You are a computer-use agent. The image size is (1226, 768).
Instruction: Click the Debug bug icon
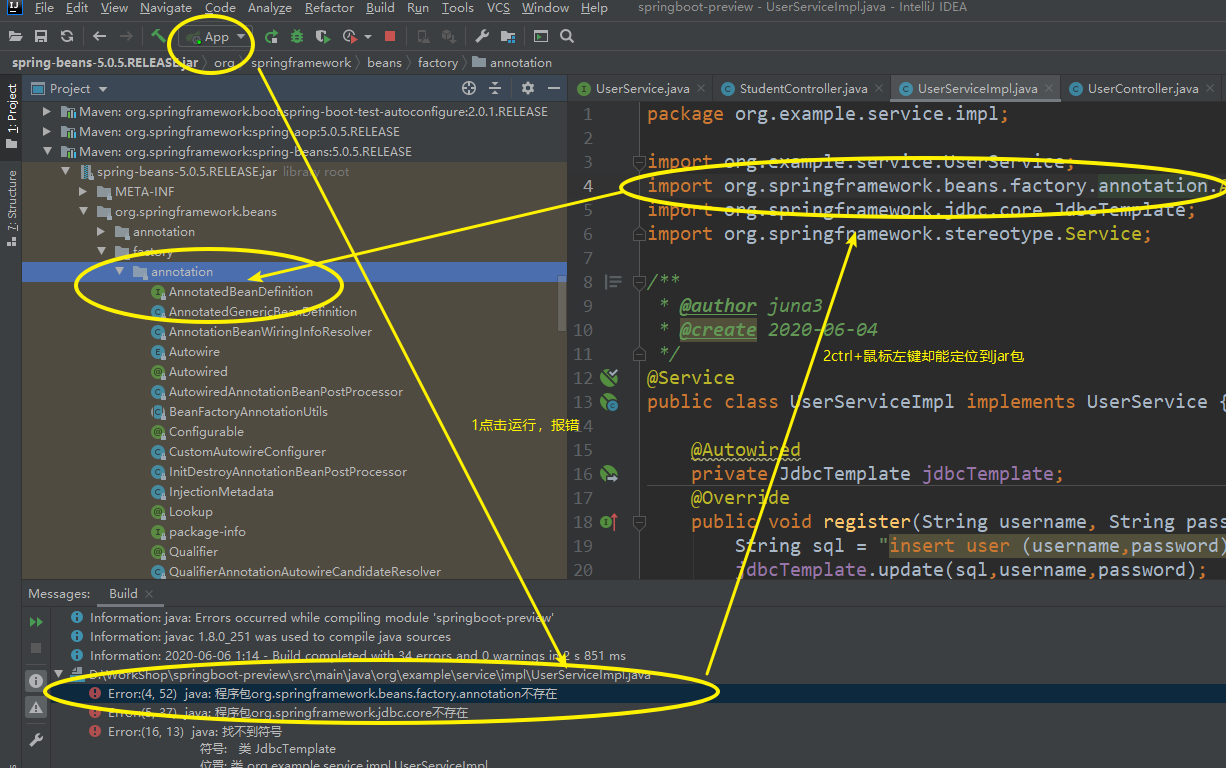coord(297,37)
